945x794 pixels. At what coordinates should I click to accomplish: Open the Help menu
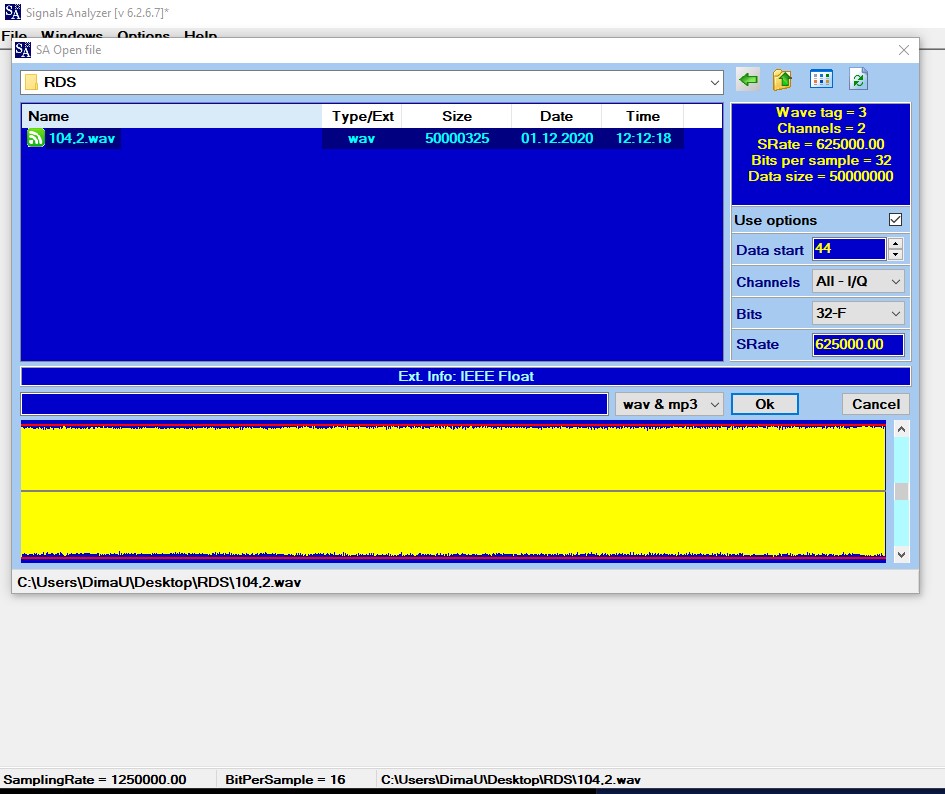coord(201,35)
